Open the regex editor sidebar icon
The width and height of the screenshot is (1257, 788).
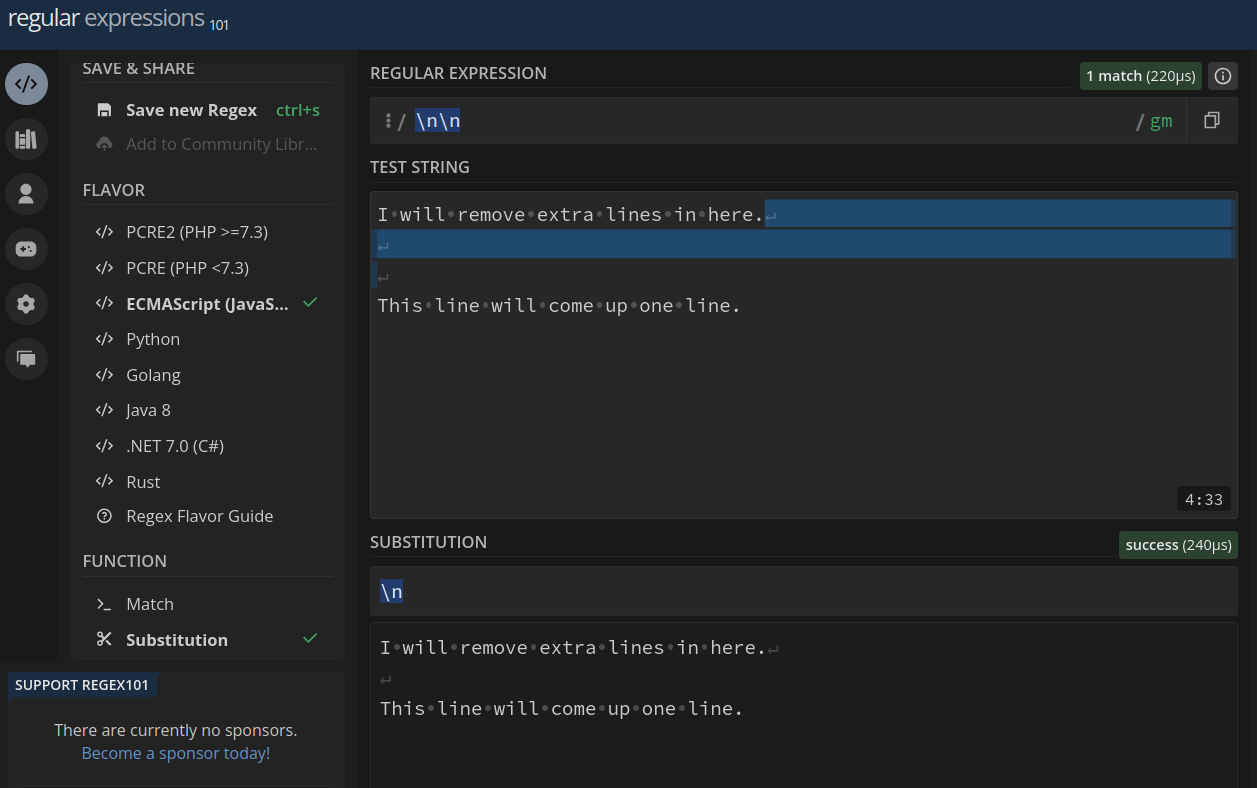(26, 84)
